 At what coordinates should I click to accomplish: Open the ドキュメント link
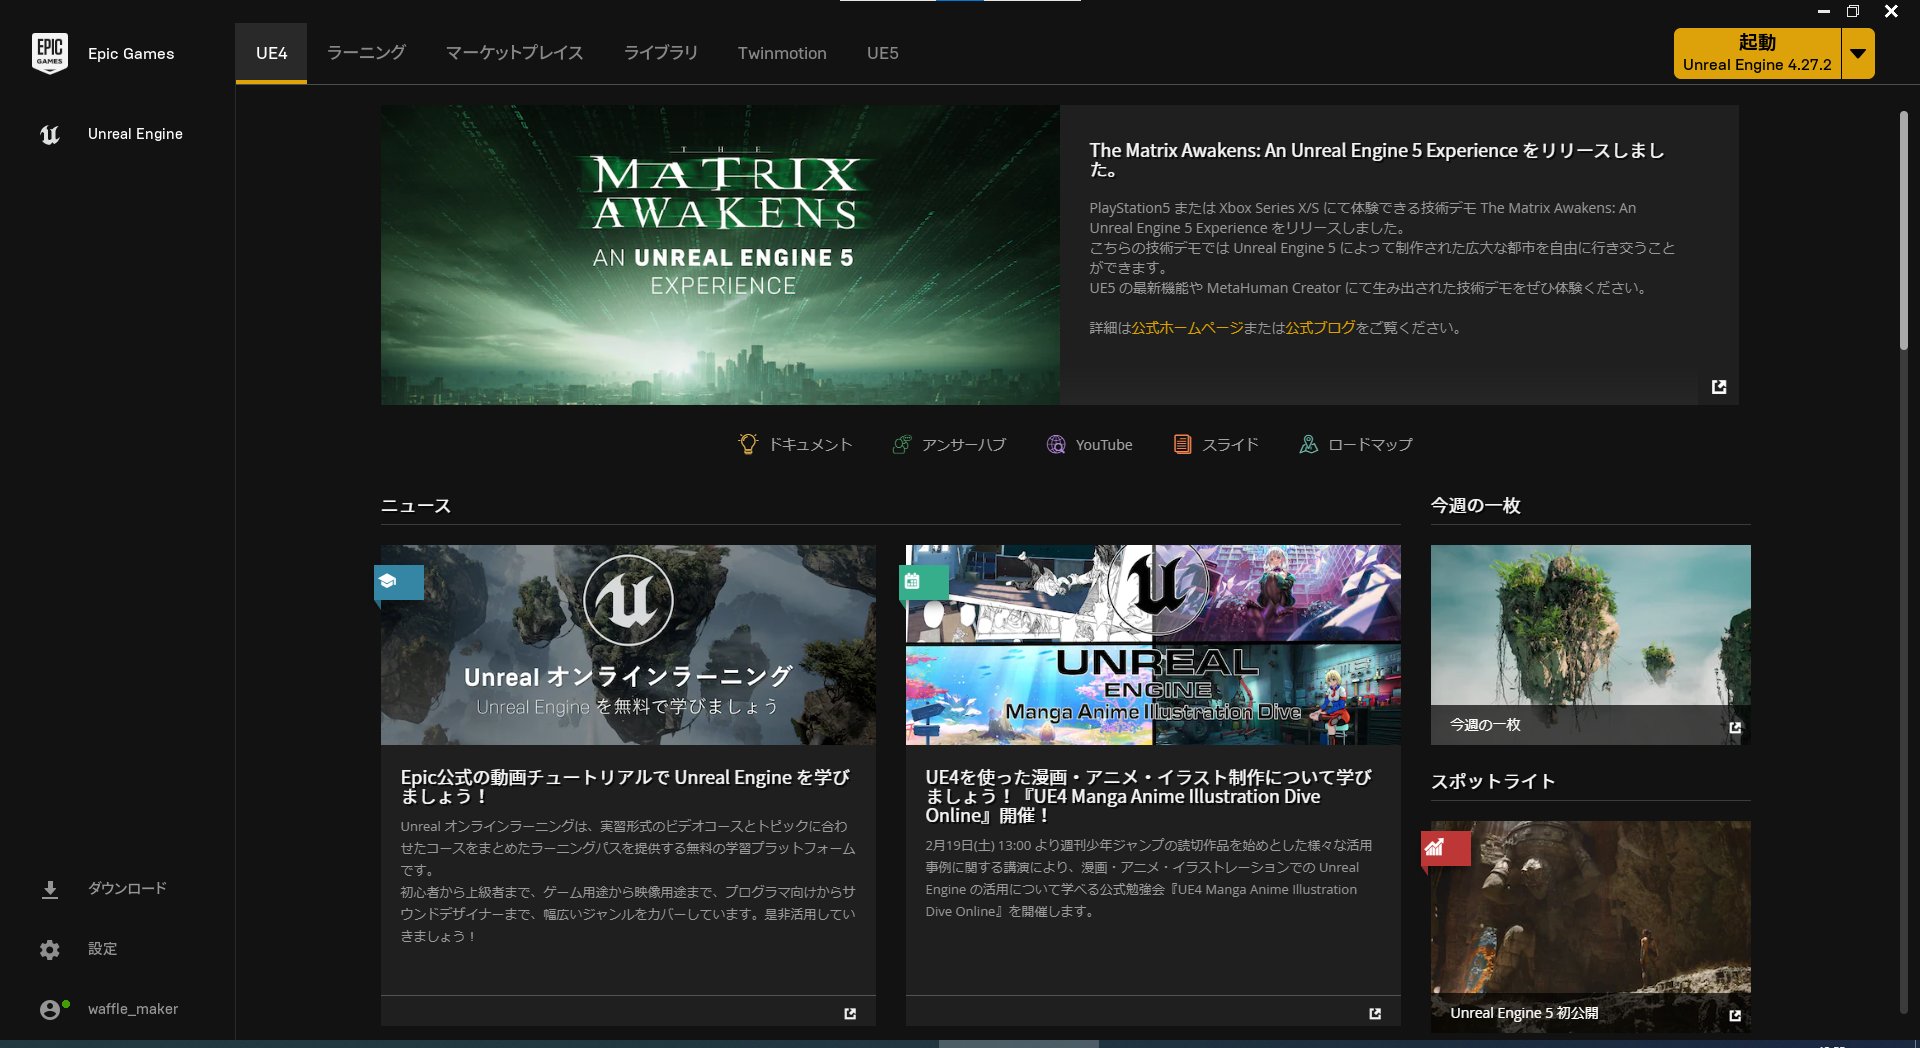click(810, 445)
